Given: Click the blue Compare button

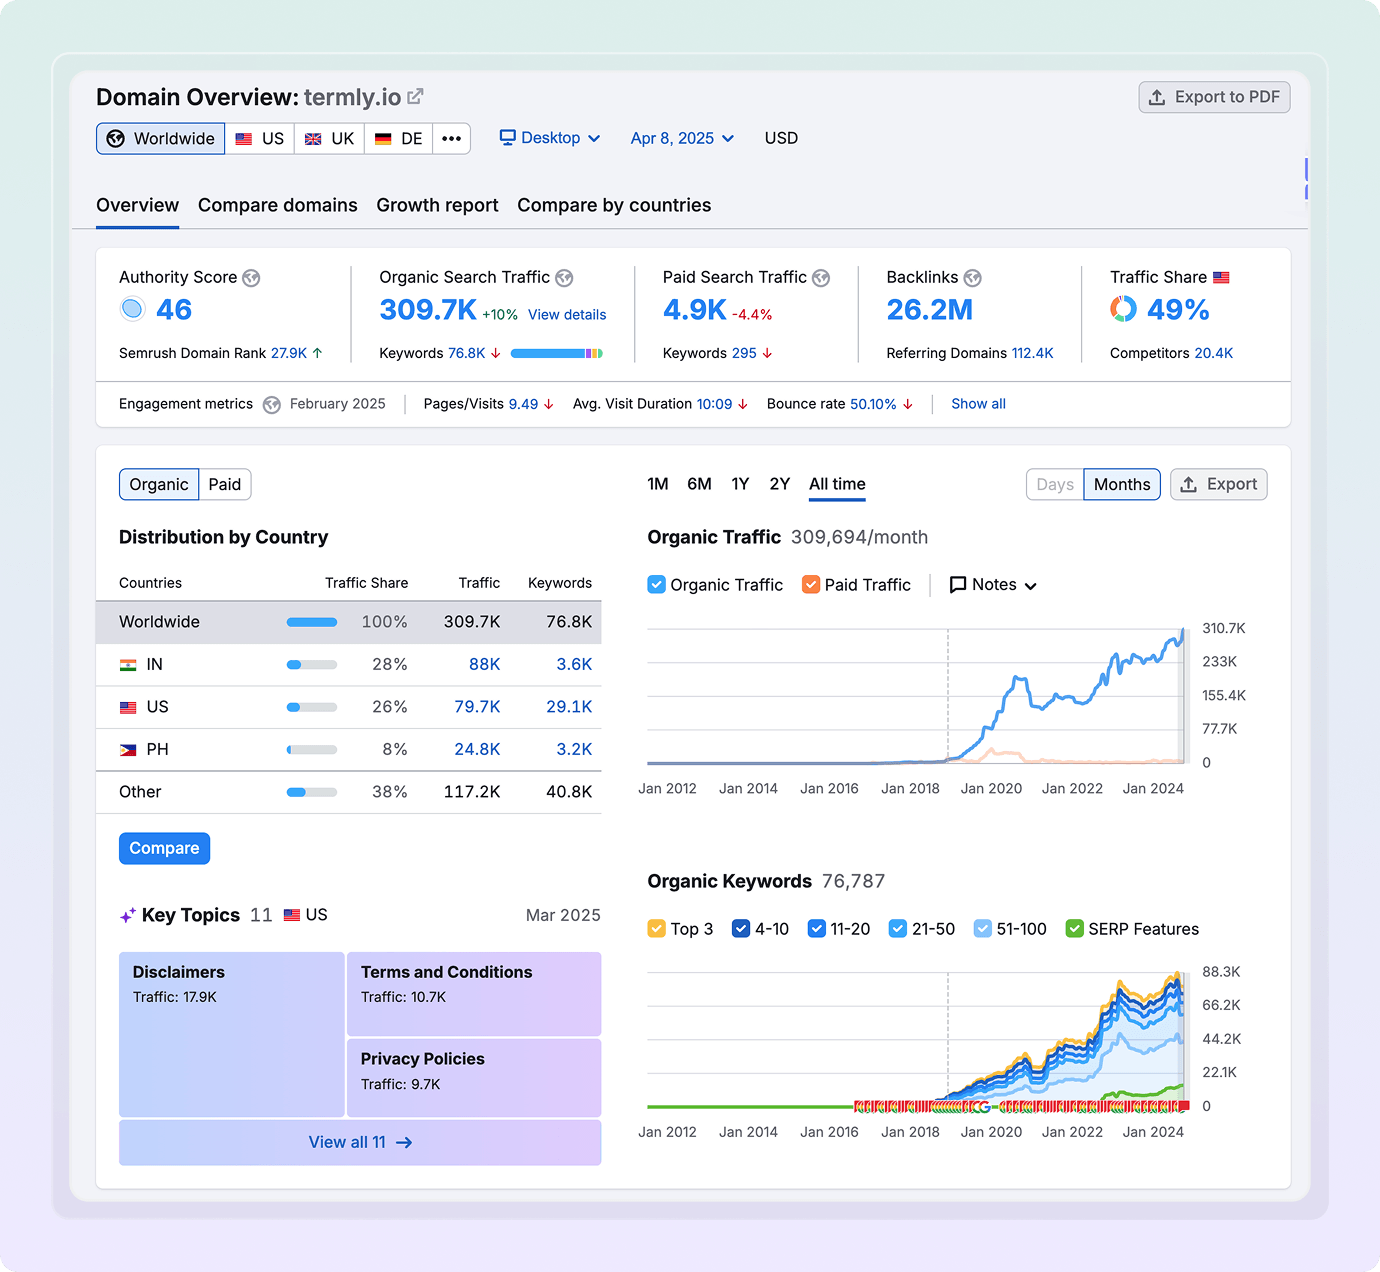Looking at the screenshot, I should (164, 849).
